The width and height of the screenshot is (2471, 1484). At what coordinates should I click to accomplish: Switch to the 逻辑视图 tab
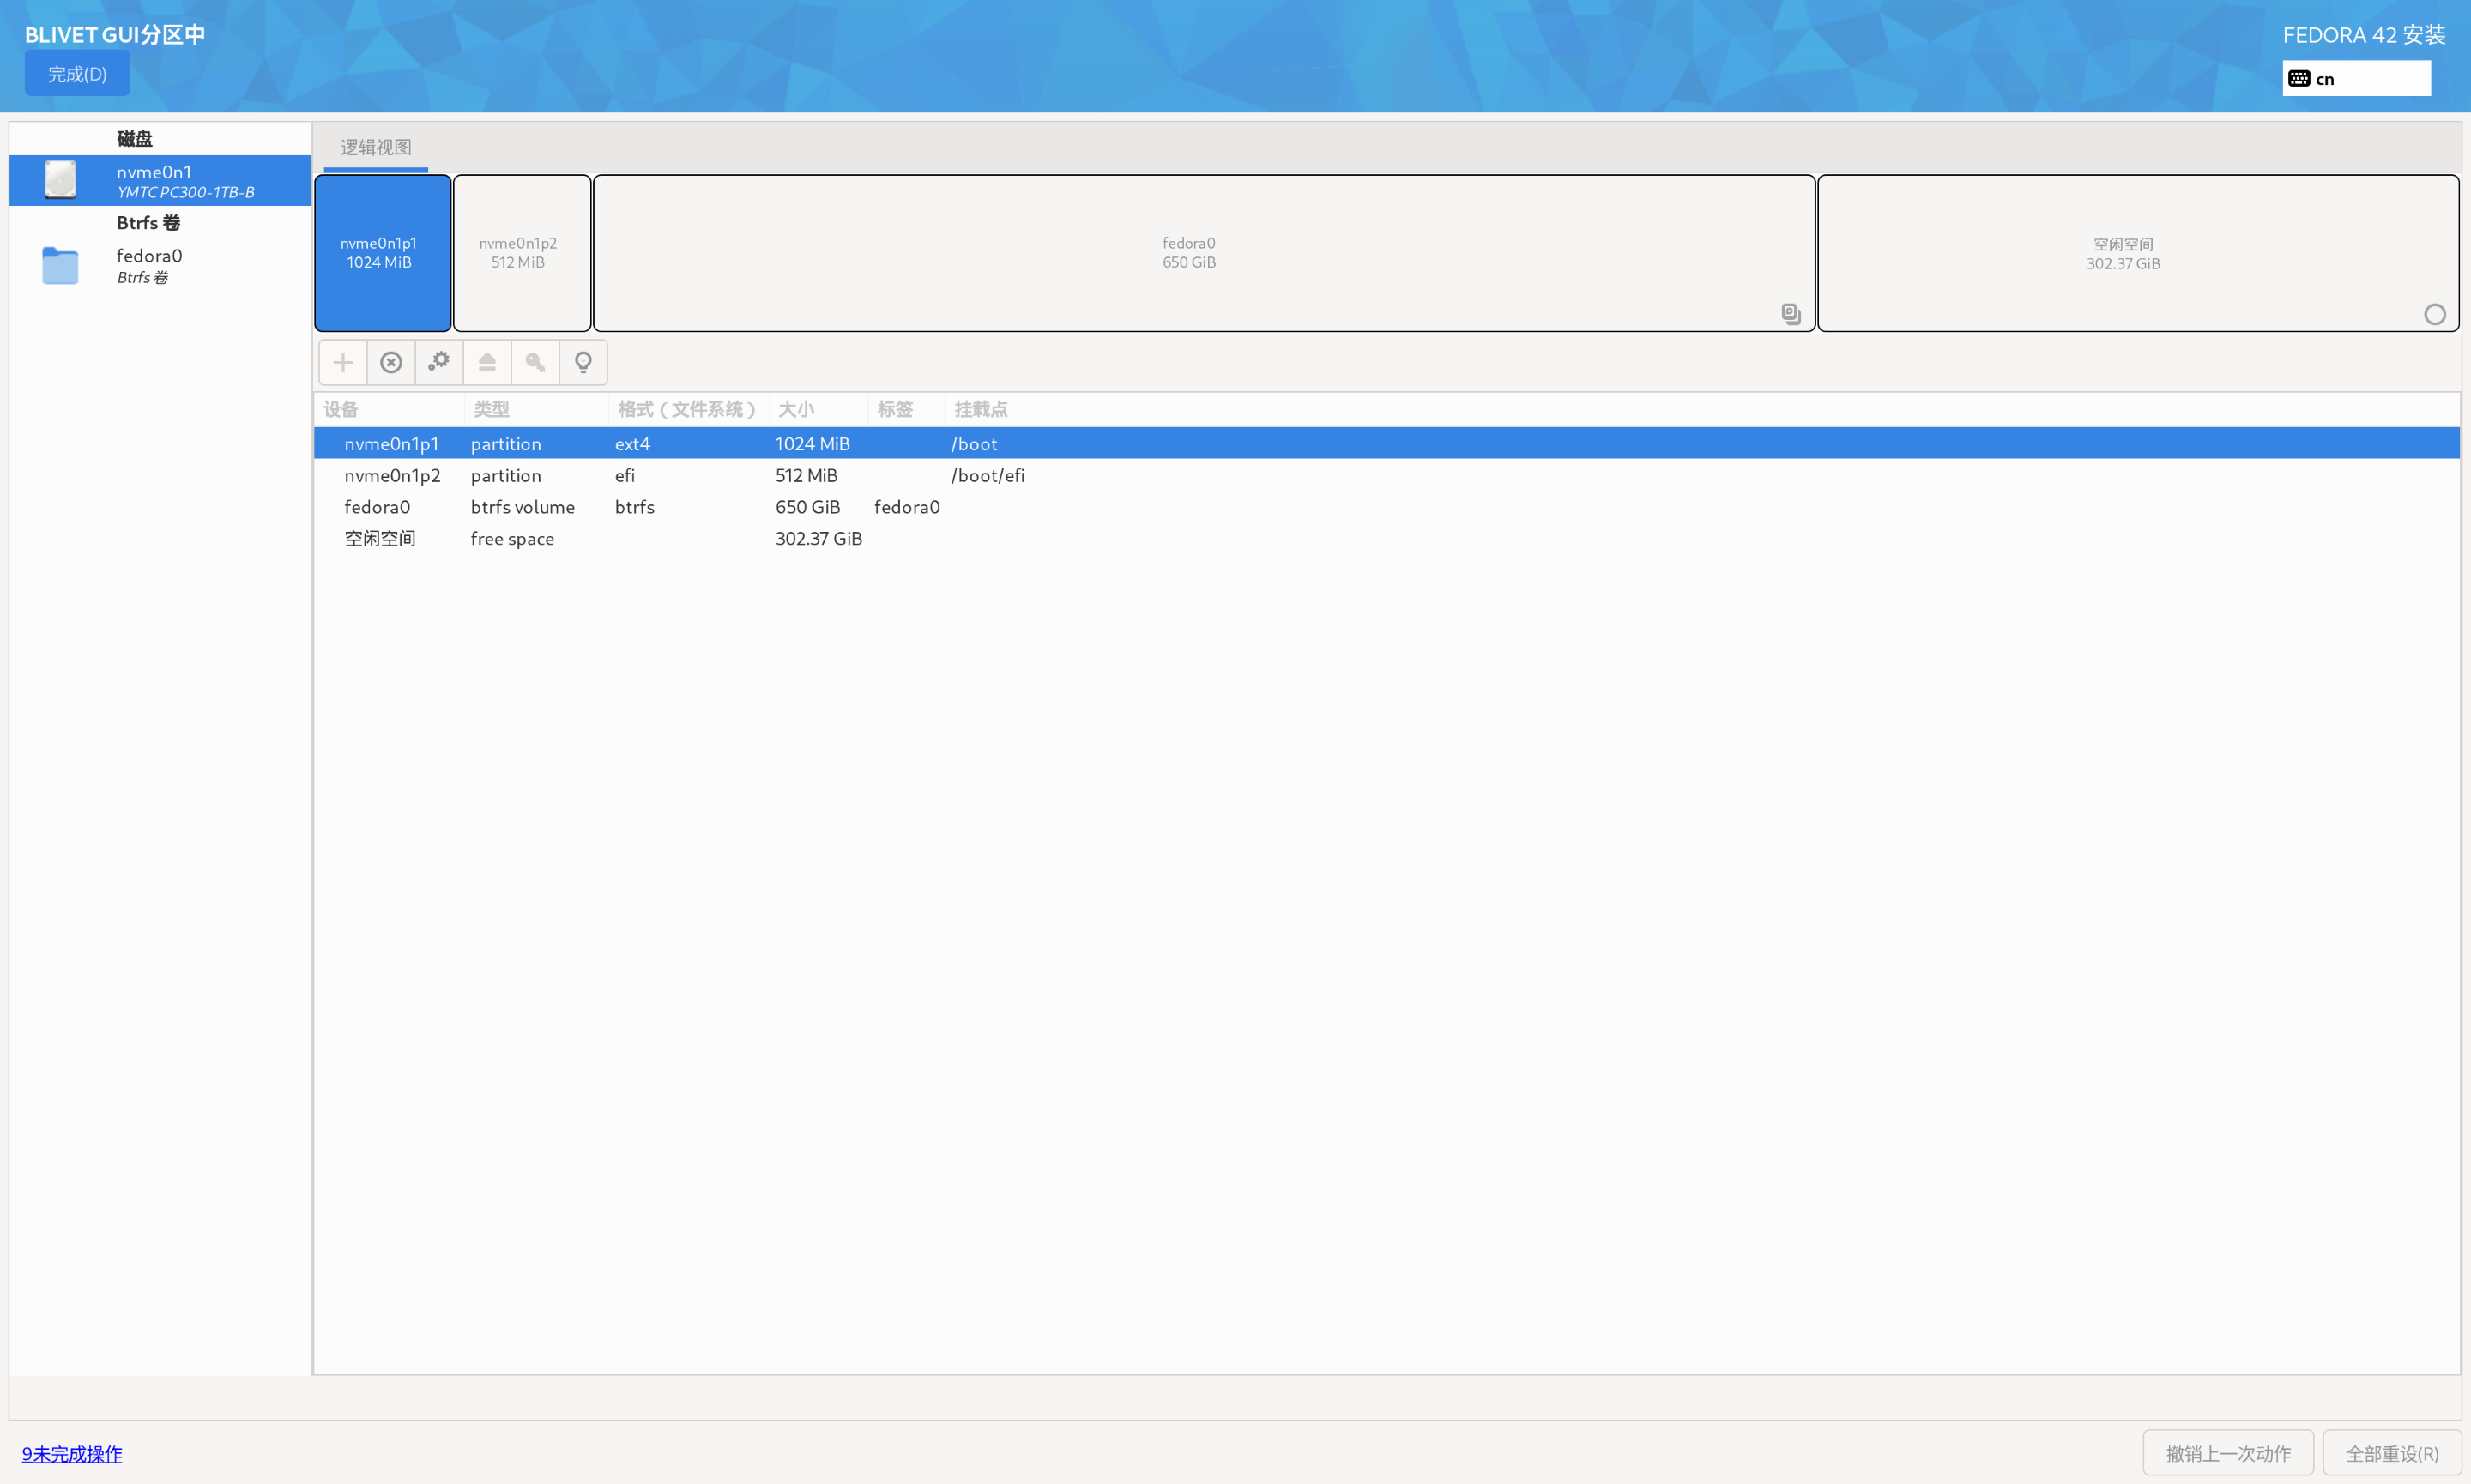(x=375, y=146)
